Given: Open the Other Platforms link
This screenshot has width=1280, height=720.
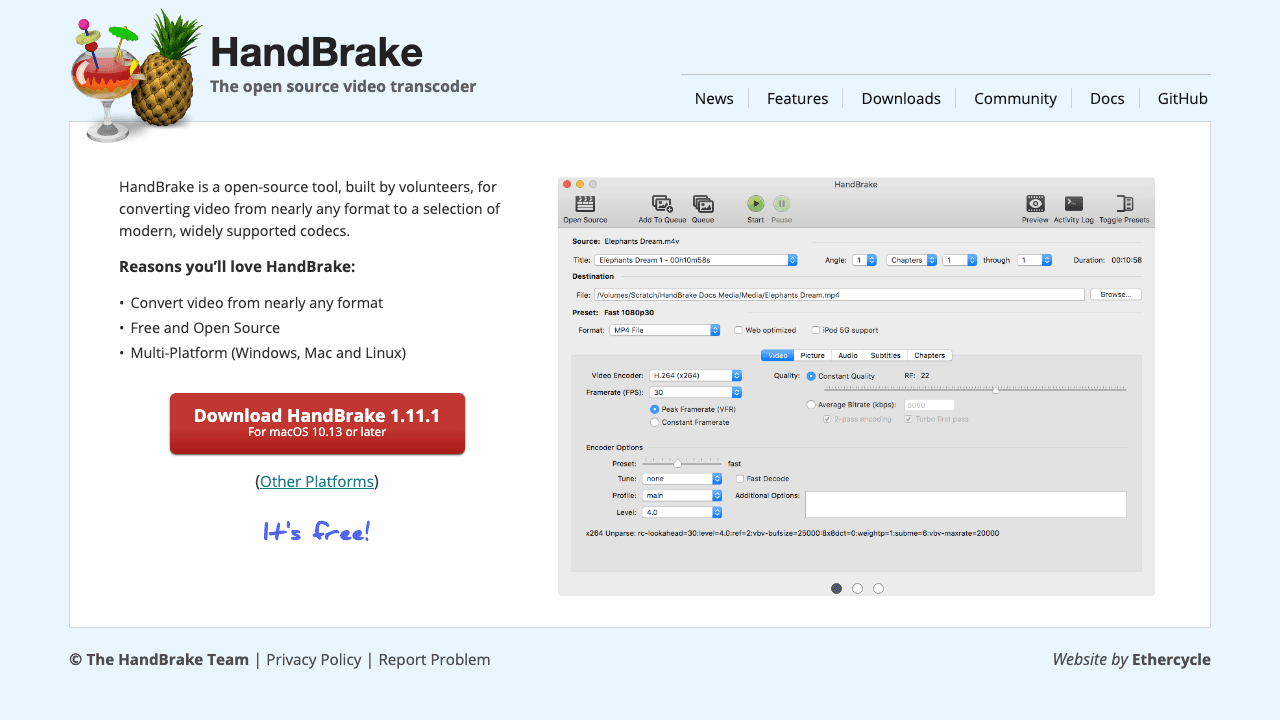Looking at the screenshot, I should pos(317,481).
